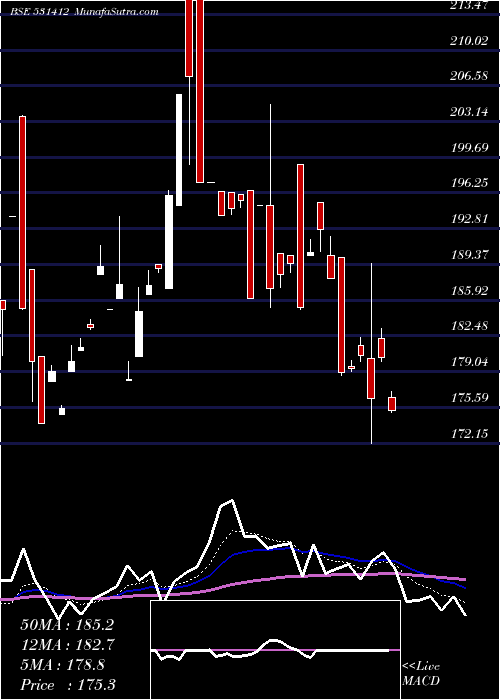This screenshot has height=700, width=500.
Task: Click the BSE 531412 ticker label
Action: tap(40, 12)
